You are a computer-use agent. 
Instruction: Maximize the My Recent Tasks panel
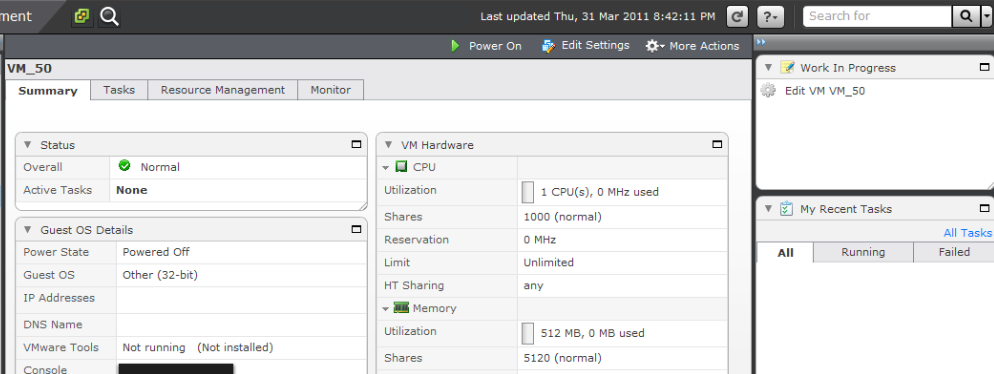pyautogui.click(x=984, y=208)
